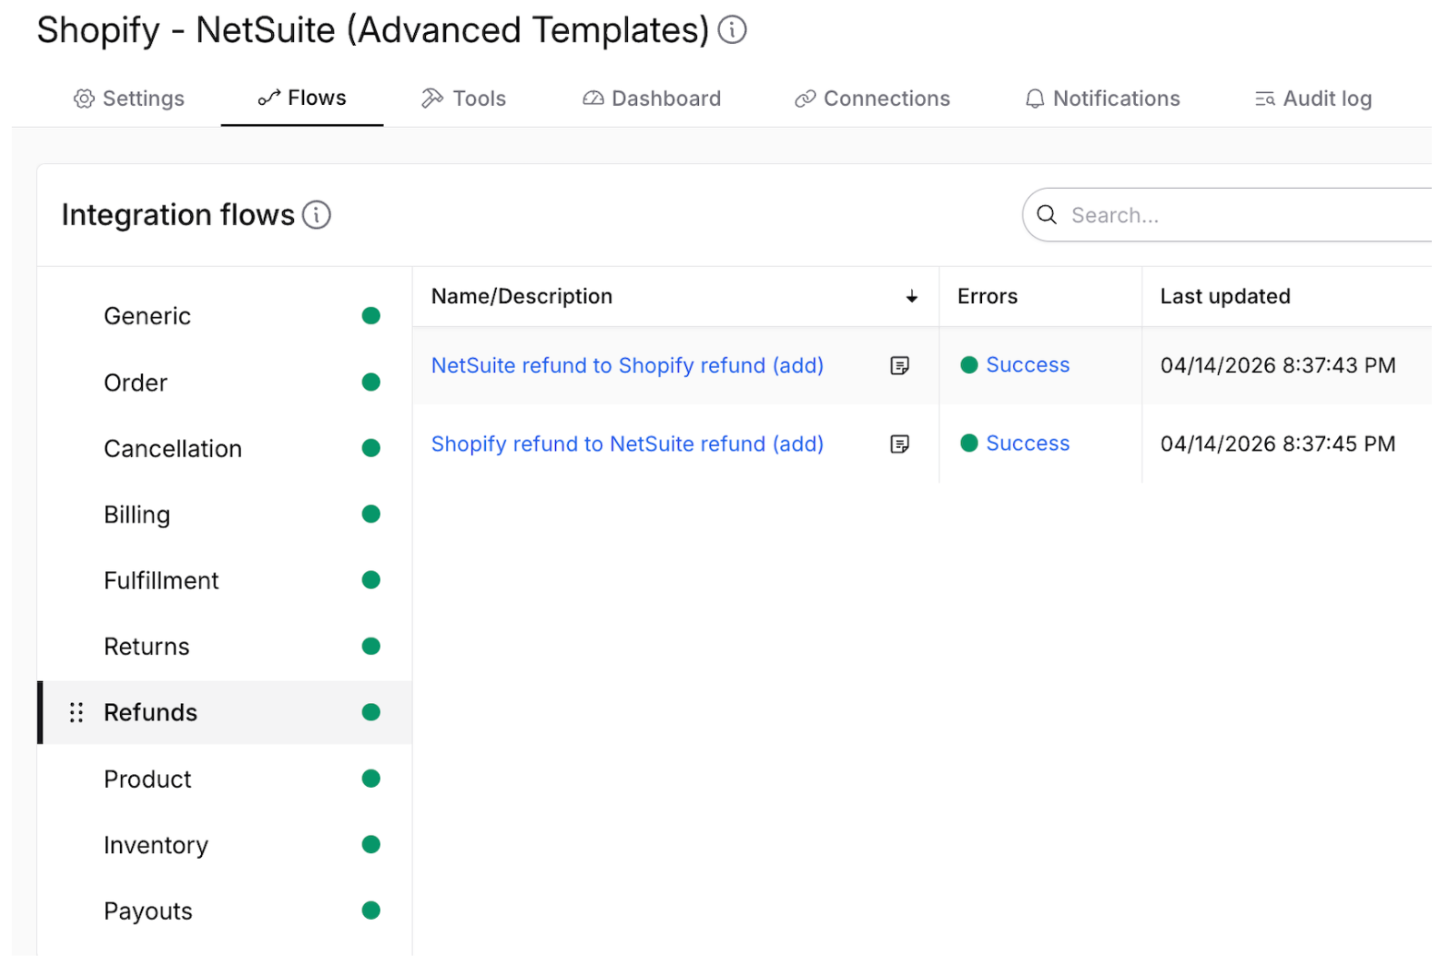Click the Shopify - NetSuite (Advanced Templates) title
1444x968 pixels.
[373, 31]
